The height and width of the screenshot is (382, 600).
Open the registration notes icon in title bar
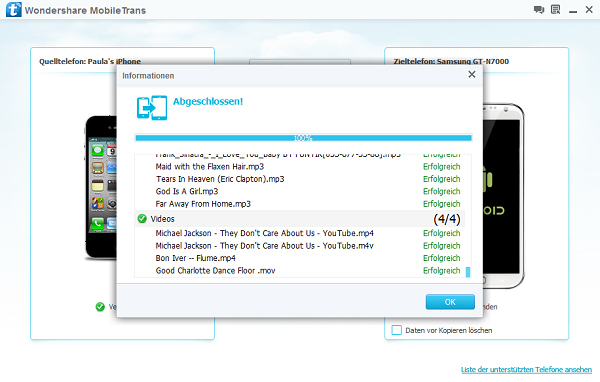(x=556, y=10)
